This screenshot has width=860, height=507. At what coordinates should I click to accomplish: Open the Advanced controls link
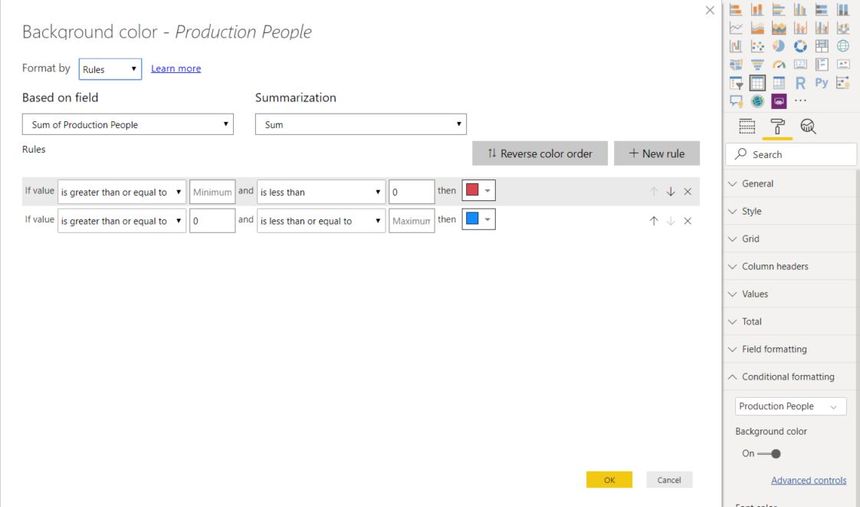pos(808,480)
